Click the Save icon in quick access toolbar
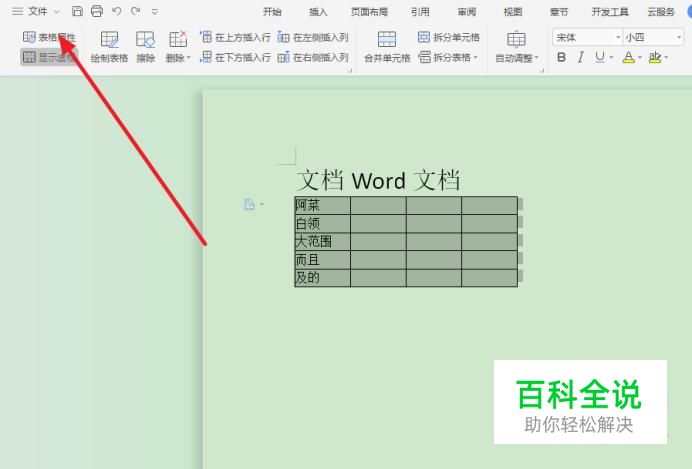This screenshot has width=692, height=469. click(x=77, y=11)
